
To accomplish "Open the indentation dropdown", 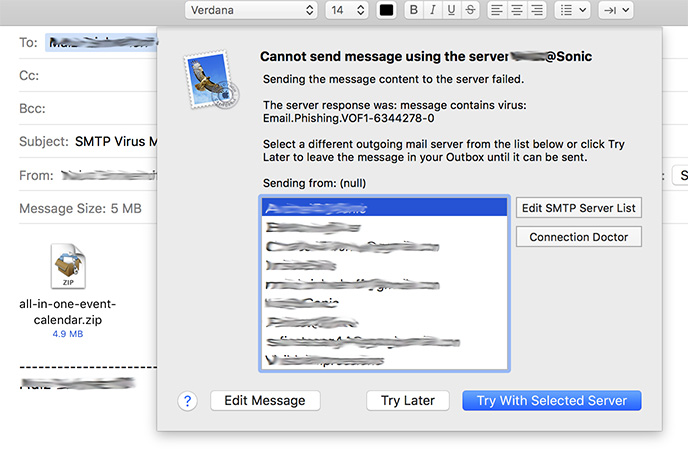I will (616, 10).
